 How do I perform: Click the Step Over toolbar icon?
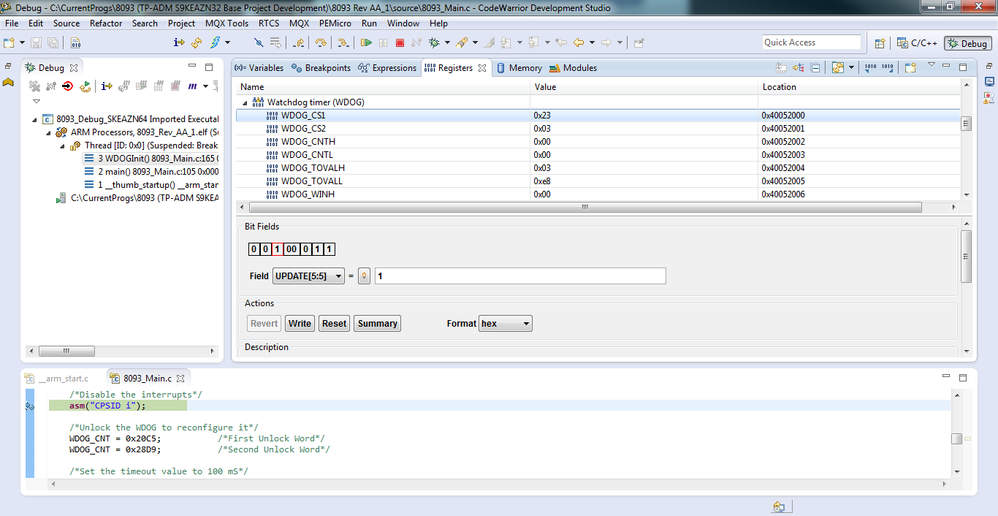pos(321,43)
